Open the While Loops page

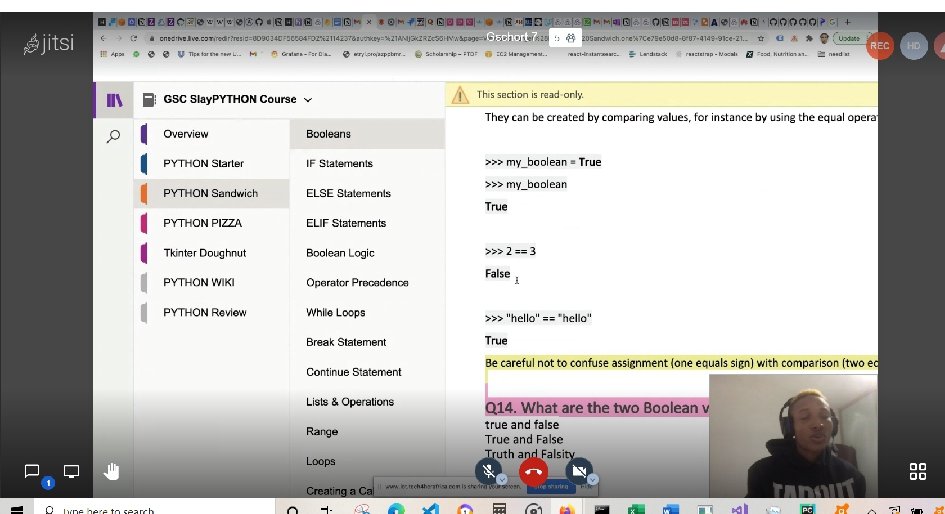click(367, 312)
